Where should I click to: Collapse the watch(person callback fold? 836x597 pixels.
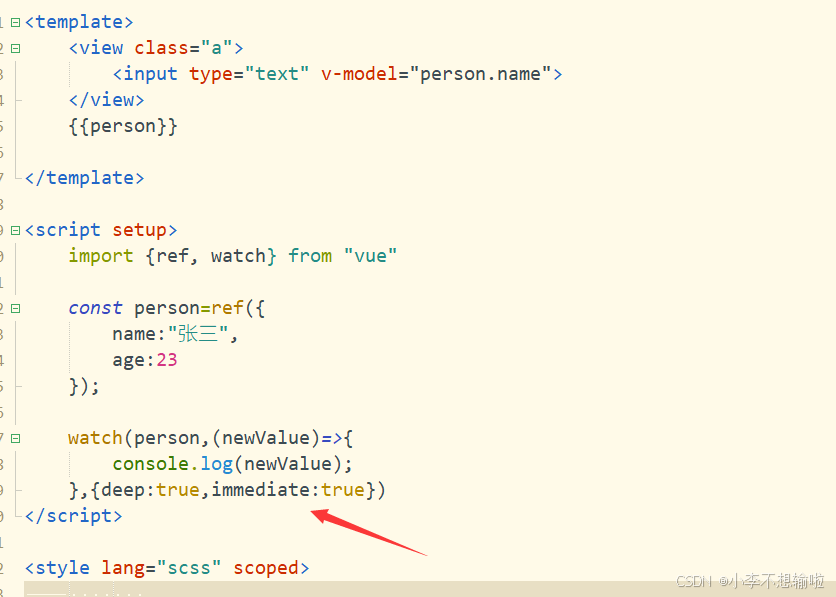click(15, 439)
